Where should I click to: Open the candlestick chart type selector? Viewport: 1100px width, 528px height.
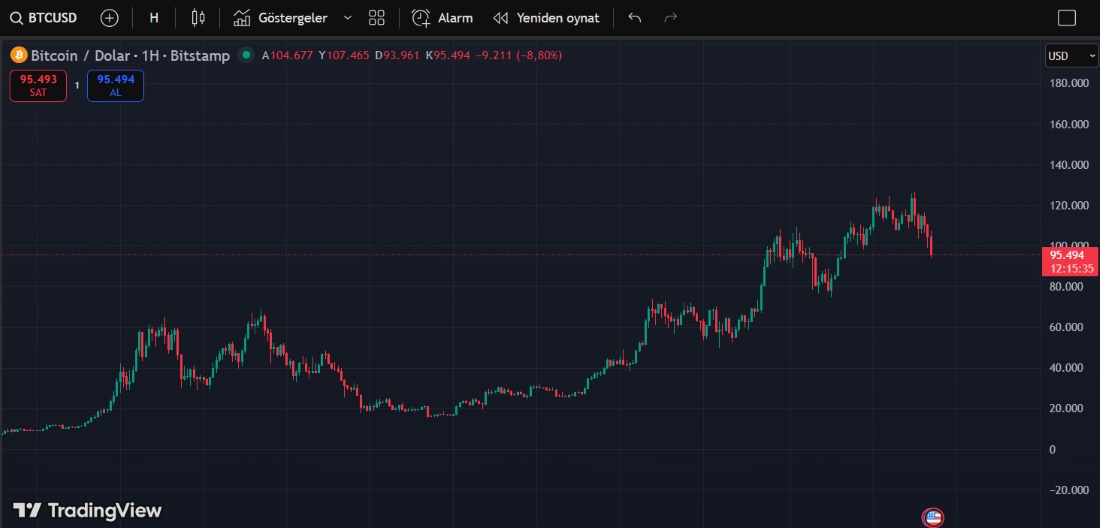(198, 18)
